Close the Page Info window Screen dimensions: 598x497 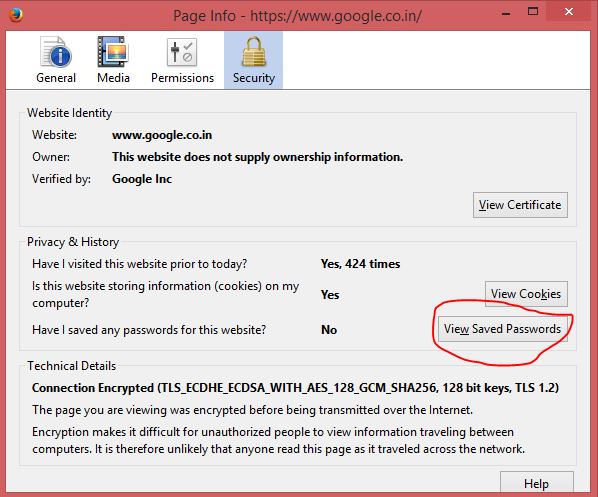click(569, 12)
